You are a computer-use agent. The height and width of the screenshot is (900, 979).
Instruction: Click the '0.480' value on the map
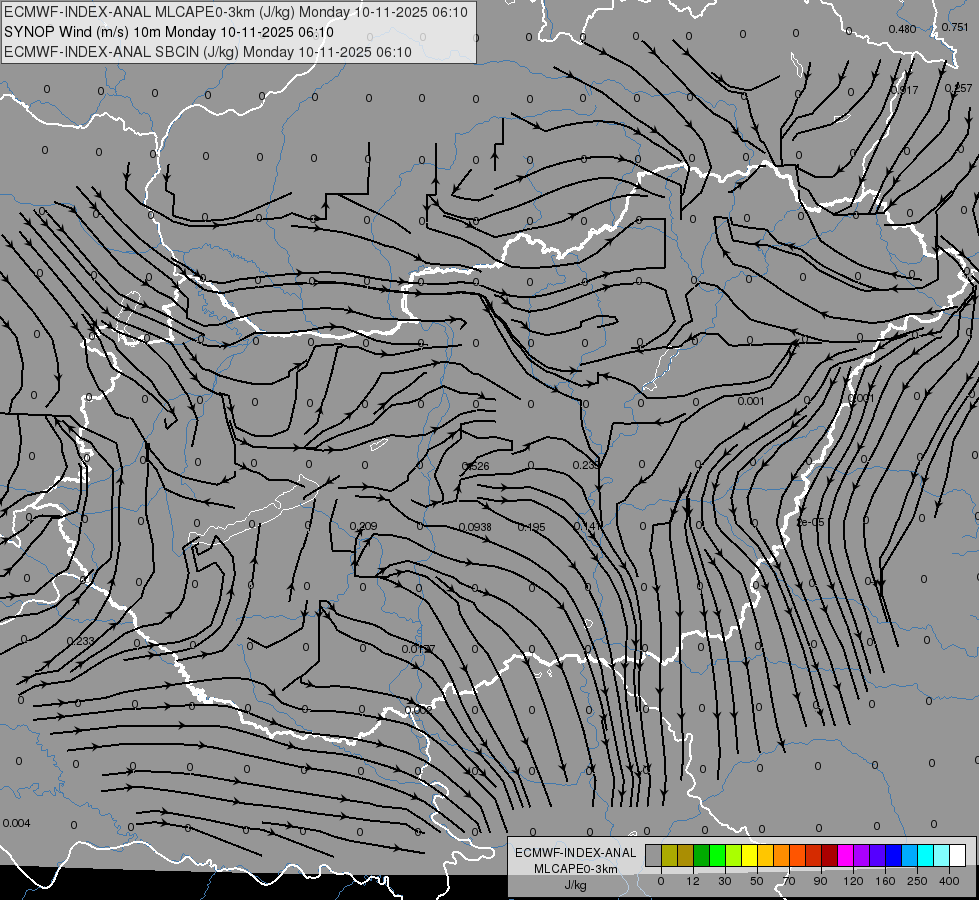pos(902,29)
